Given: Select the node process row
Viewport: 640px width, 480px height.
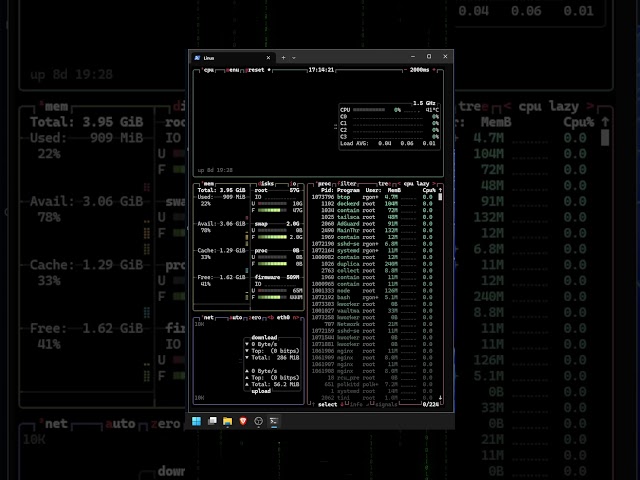Looking at the screenshot, I should [372, 291].
